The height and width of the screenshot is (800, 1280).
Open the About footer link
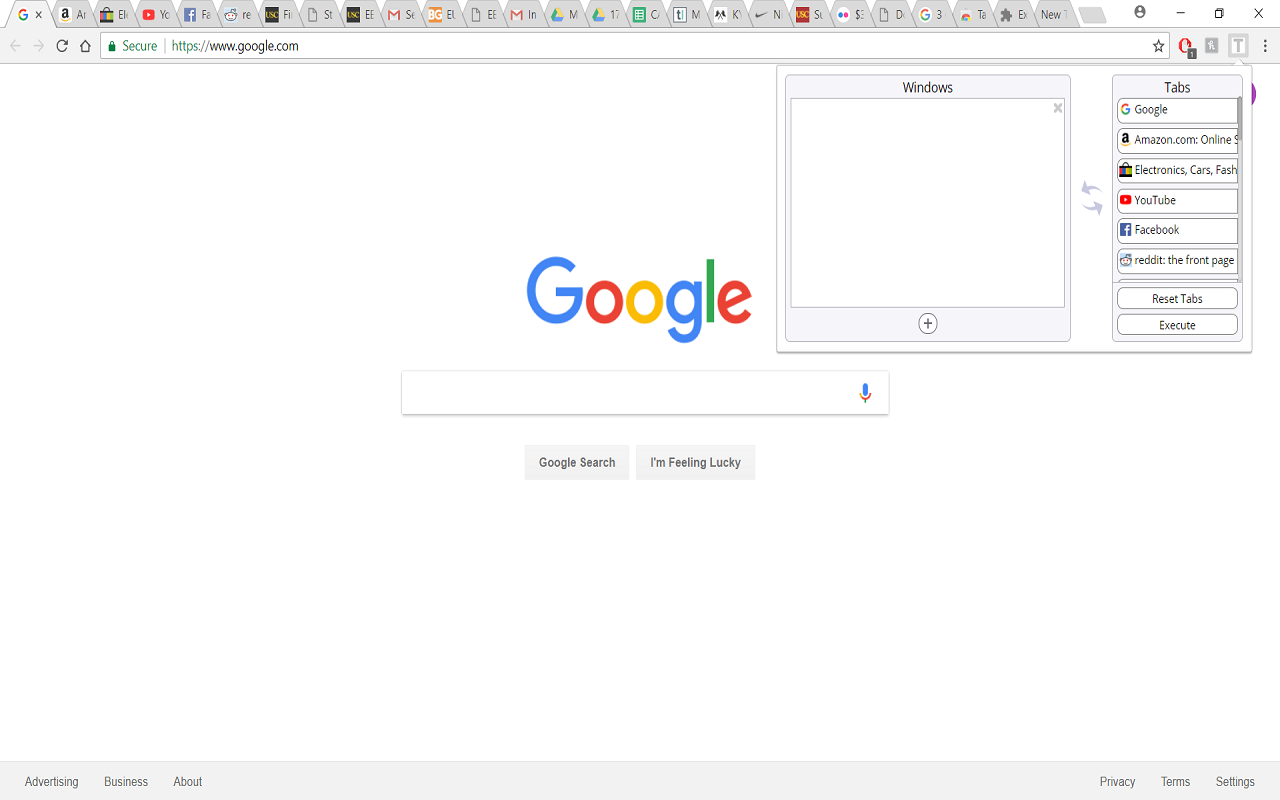click(x=188, y=782)
